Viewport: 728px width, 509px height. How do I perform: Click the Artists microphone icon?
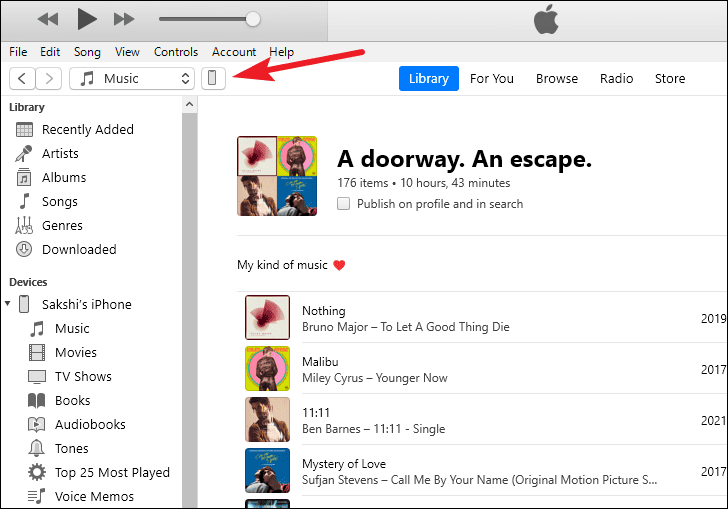coord(24,154)
